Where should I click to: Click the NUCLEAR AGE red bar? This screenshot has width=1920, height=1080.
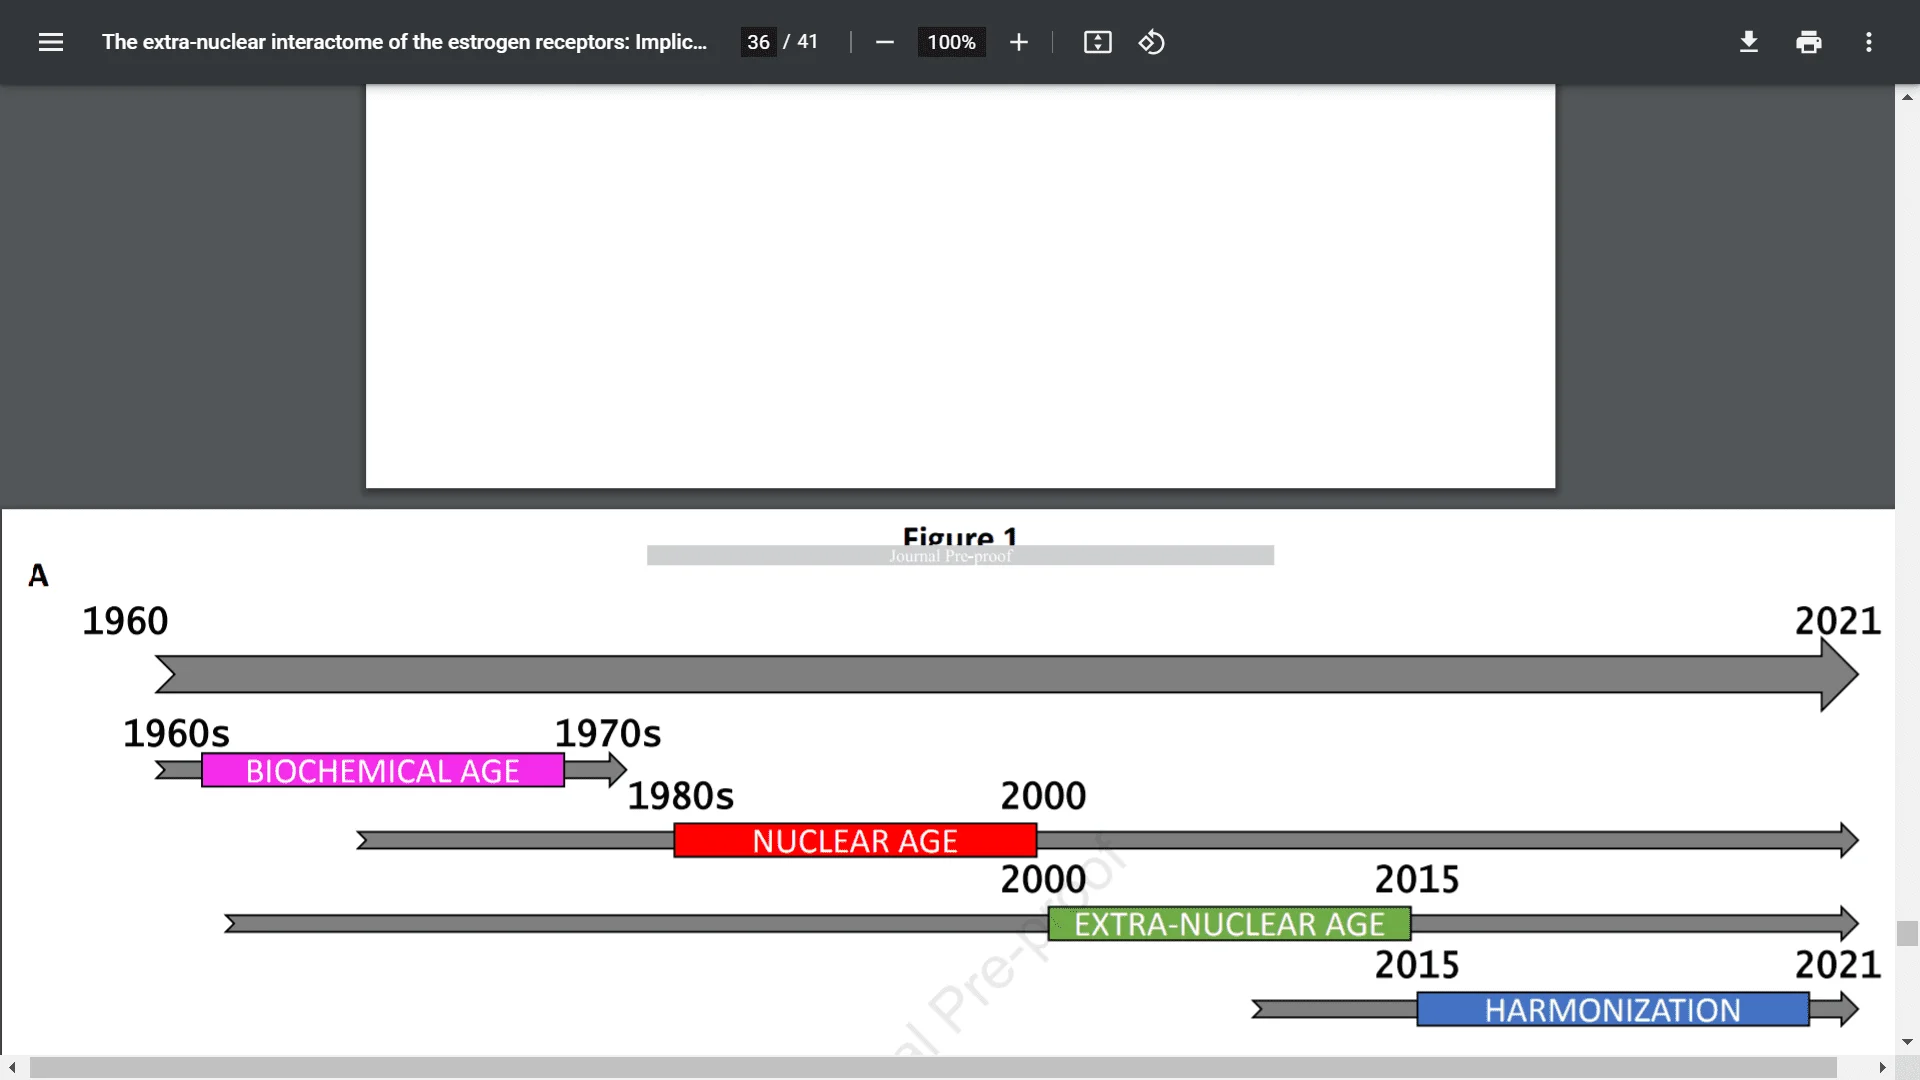[855, 841]
